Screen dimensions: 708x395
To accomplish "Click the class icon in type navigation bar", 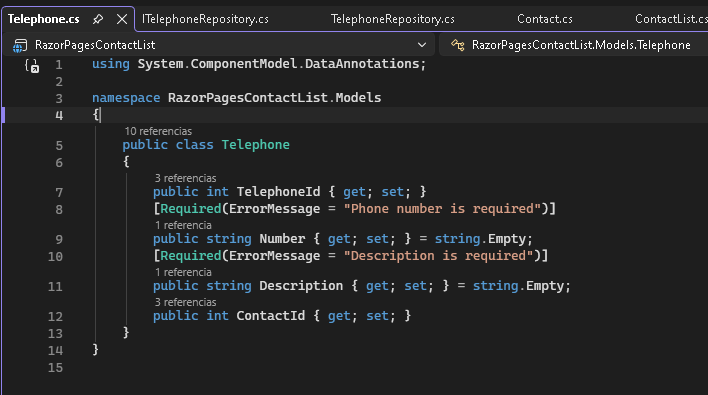I will [457, 45].
